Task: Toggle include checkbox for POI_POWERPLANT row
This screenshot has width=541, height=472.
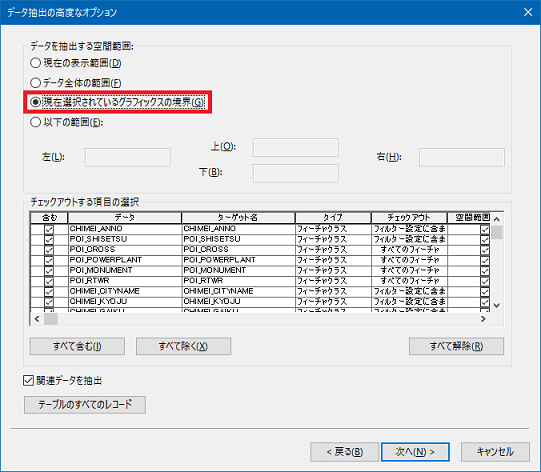Action: point(49,260)
